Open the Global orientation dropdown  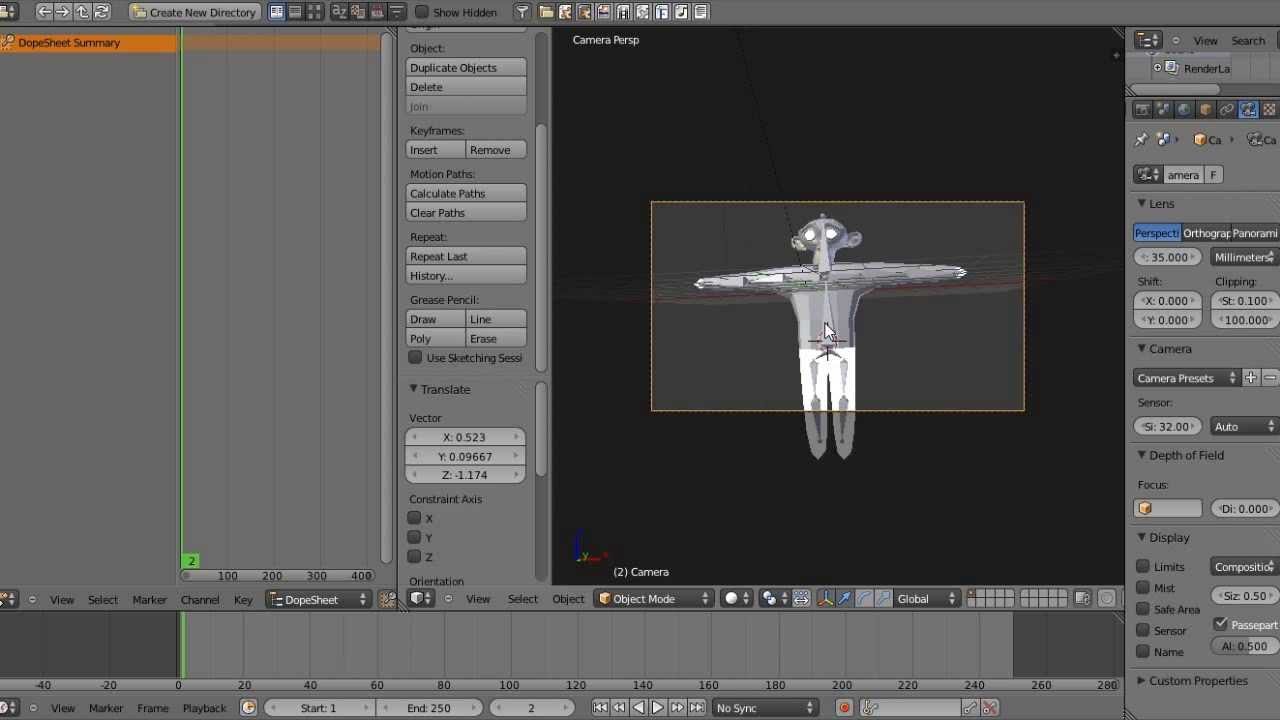tap(926, 599)
